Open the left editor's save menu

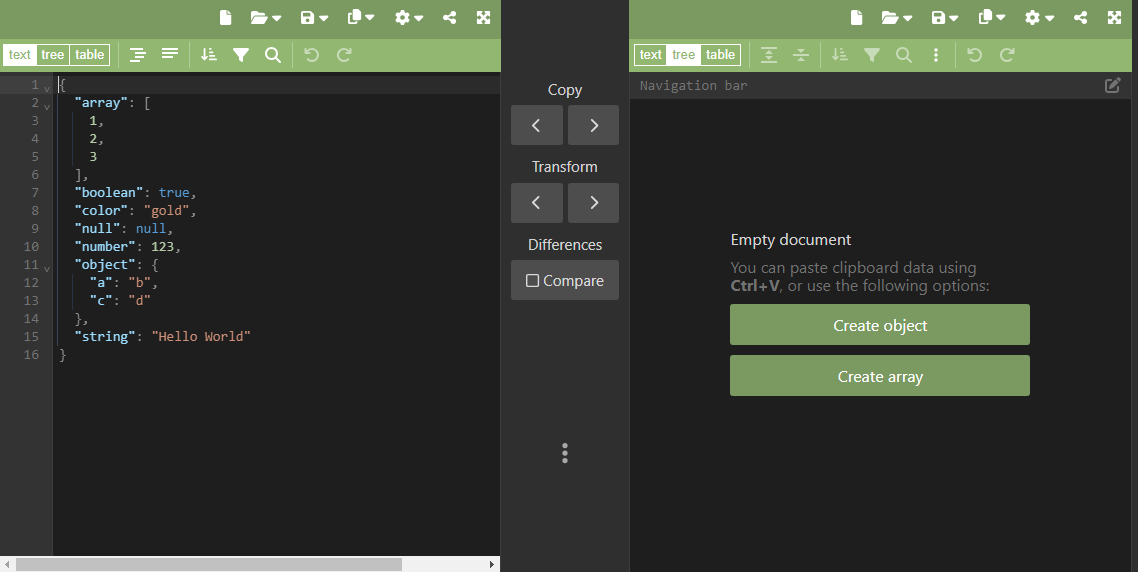pos(314,17)
